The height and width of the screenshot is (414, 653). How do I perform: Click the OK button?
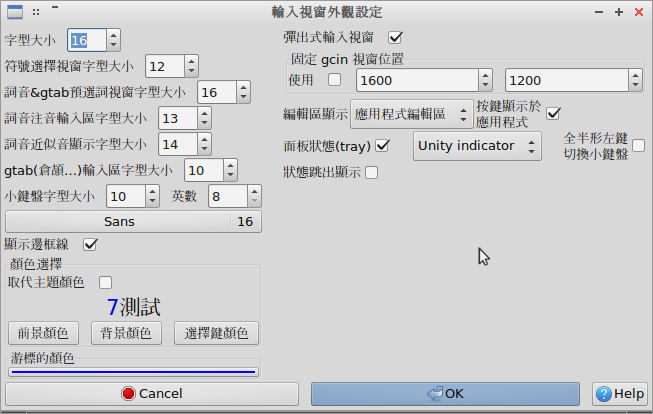pos(445,394)
